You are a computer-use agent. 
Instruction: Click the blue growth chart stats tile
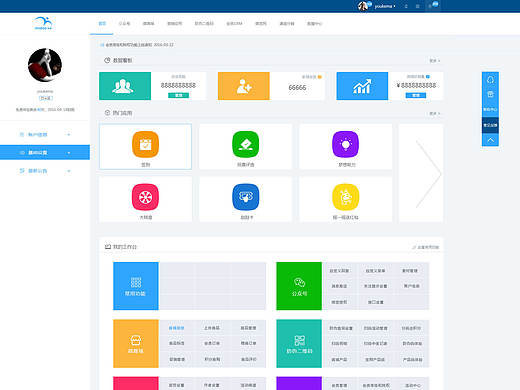(x=362, y=86)
